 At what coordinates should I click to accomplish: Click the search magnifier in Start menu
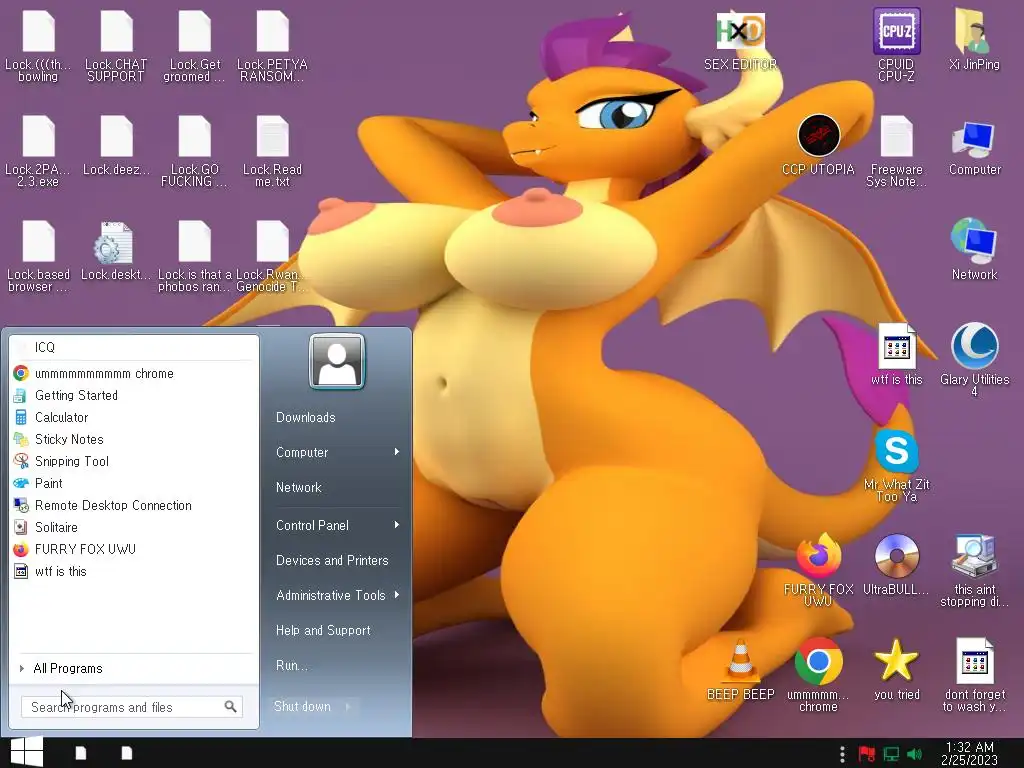point(231,707)
